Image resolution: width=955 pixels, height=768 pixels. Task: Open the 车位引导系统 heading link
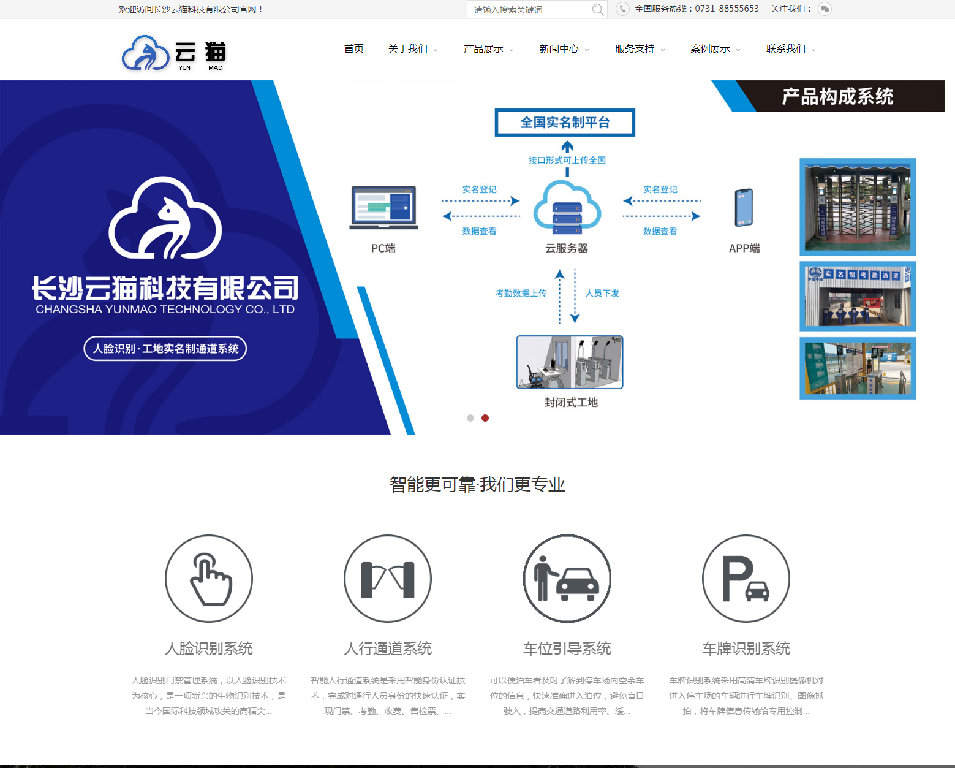567,649
